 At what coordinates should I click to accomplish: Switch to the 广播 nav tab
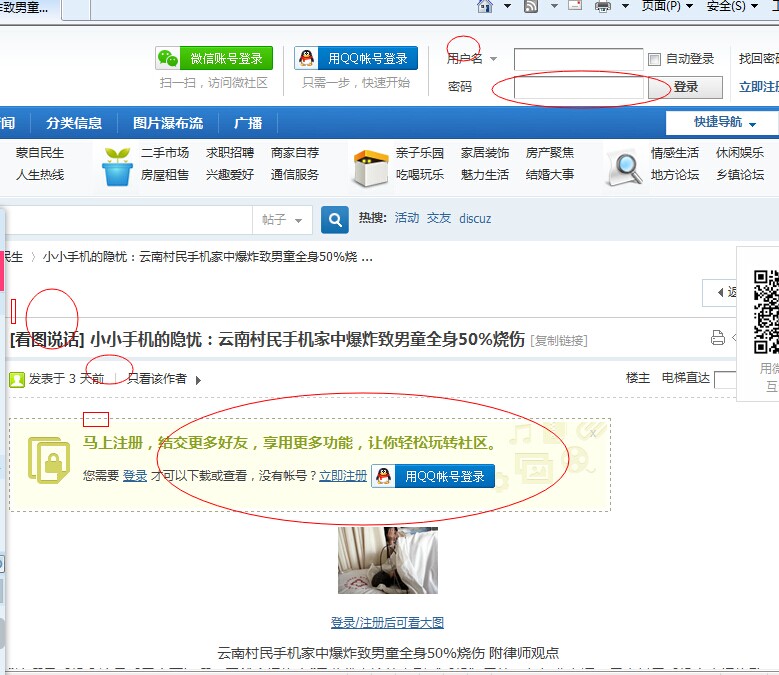[x=248, y=123]
